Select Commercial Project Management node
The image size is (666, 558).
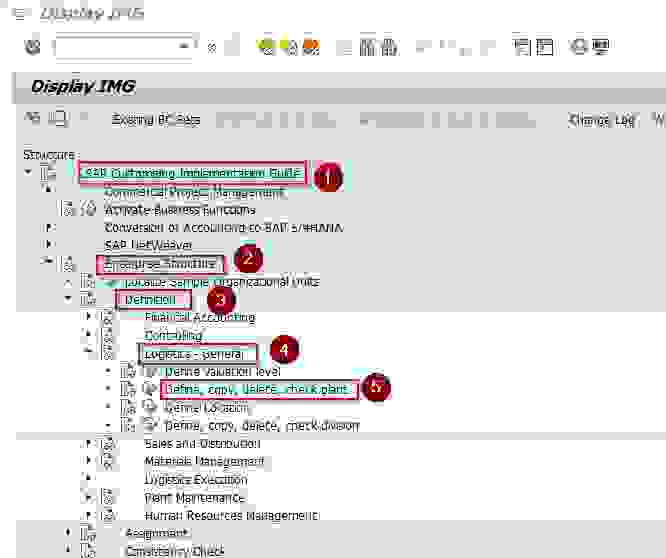pyautogui.click(x=194, y=192)
